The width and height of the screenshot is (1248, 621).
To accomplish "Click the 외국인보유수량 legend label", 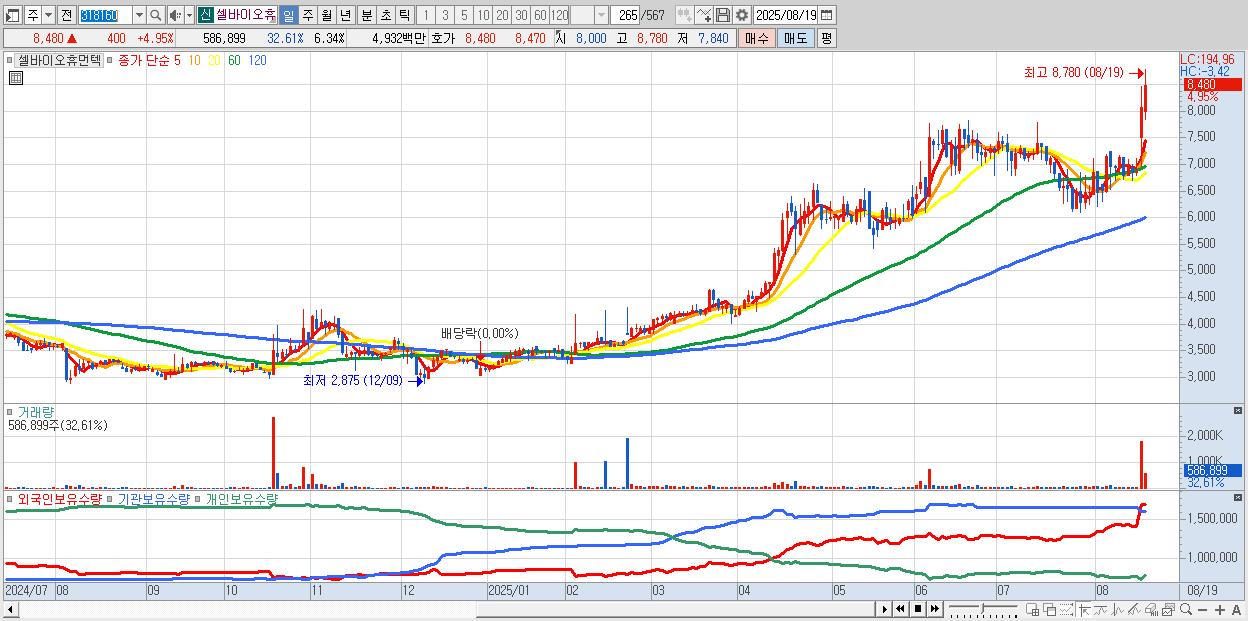I will [60, 498].
